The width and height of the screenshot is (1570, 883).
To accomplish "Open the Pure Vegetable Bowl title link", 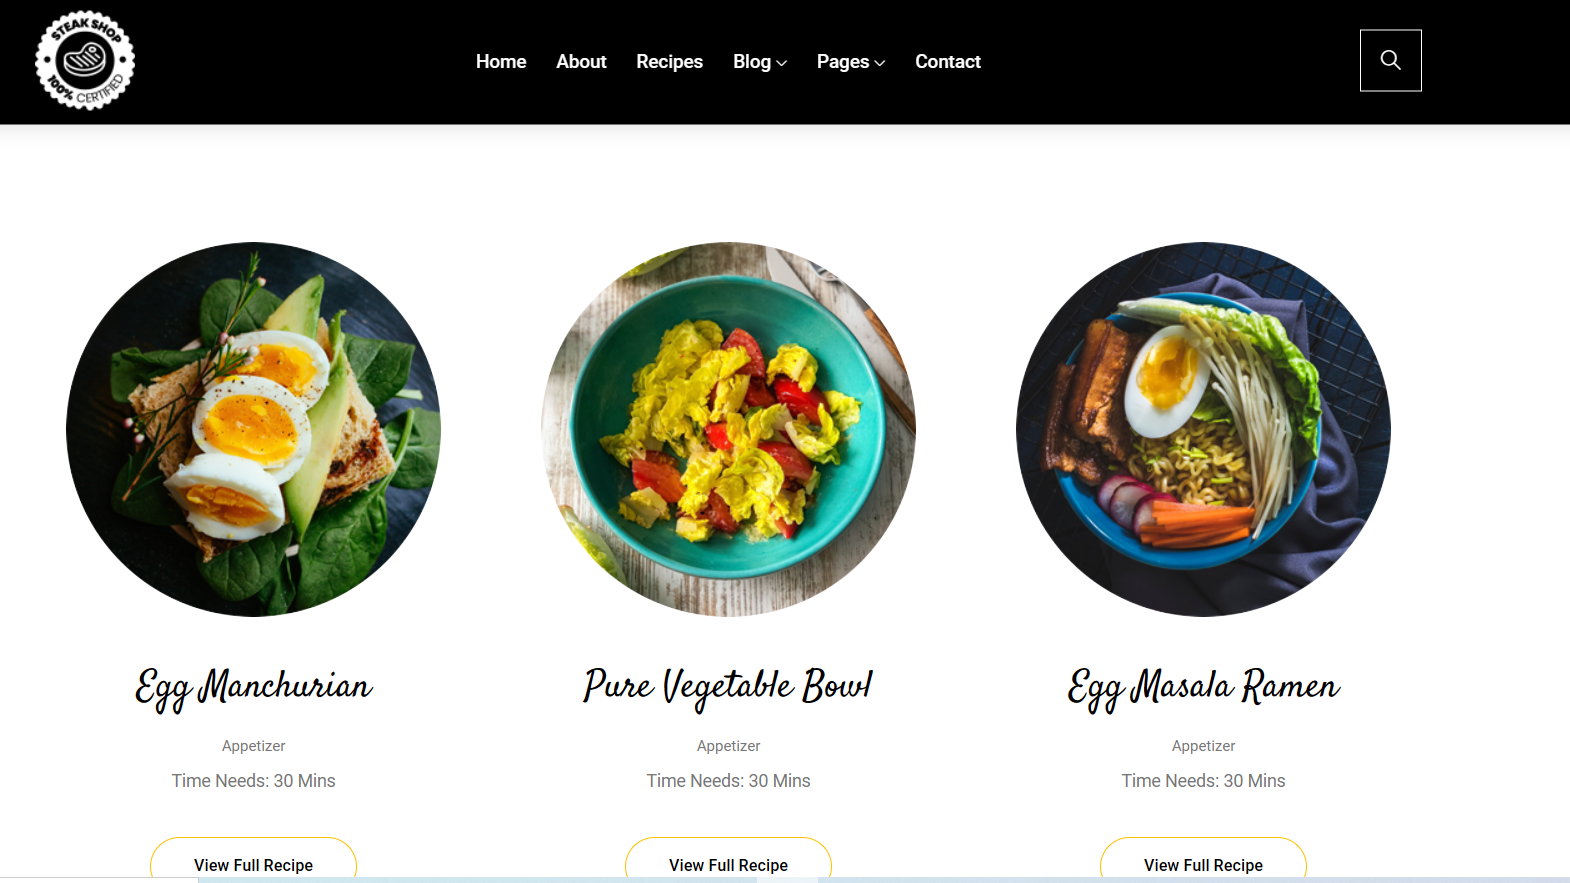I will coord(728,688).
